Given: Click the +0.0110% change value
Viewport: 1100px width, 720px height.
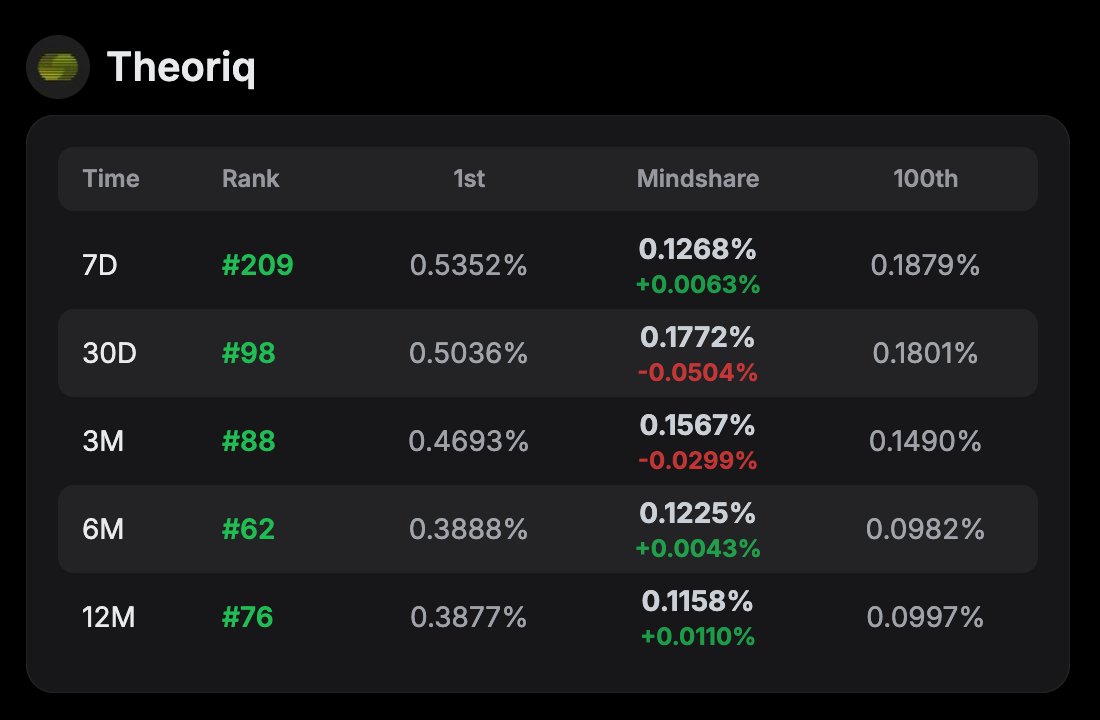Looking at the screenshot, I should click(x=697, y=636).
